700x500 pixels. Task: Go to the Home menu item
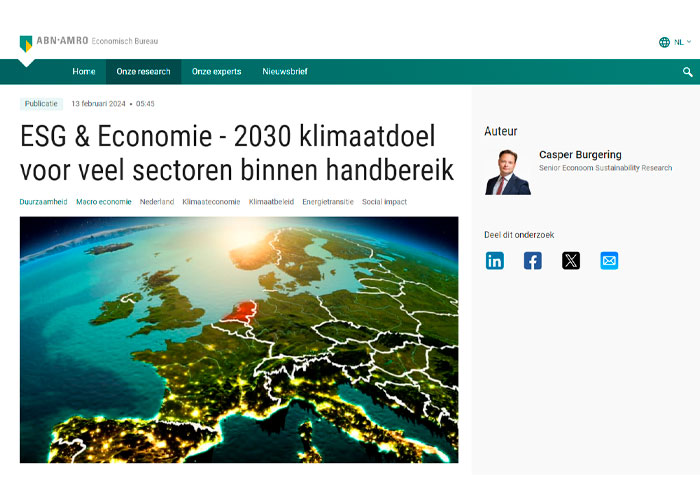pos(84,71)
